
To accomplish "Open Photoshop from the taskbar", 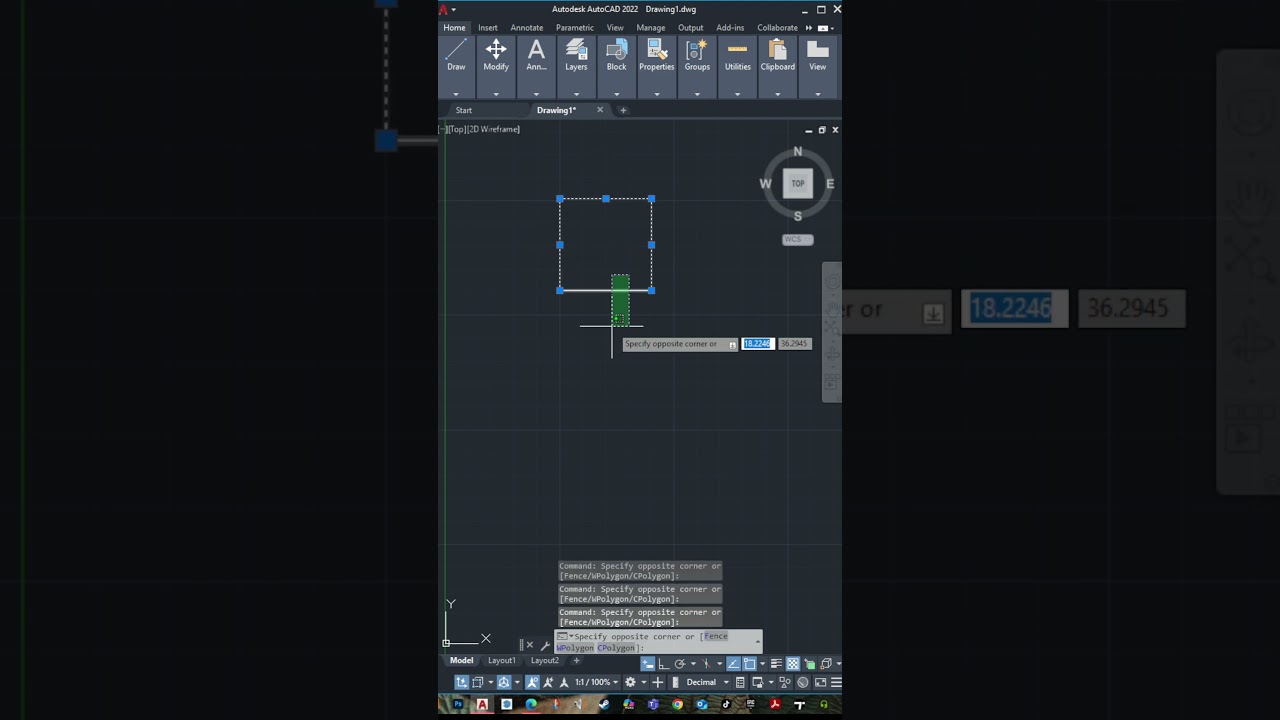I will [x=458, y=704].
